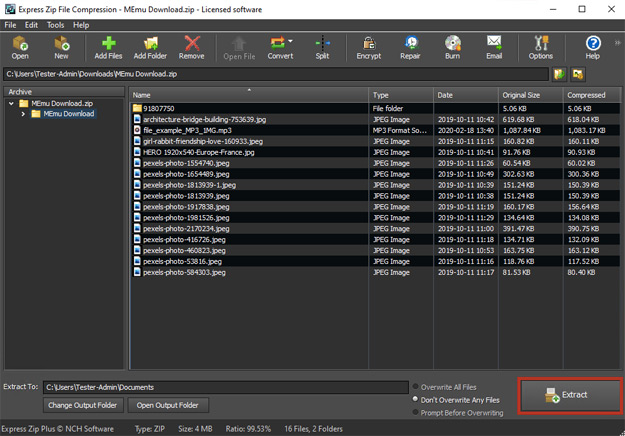Select architecture-bridge-building-753639.jpg
The width and height of the screenshot is (625, 436).
tap(375, 120)
